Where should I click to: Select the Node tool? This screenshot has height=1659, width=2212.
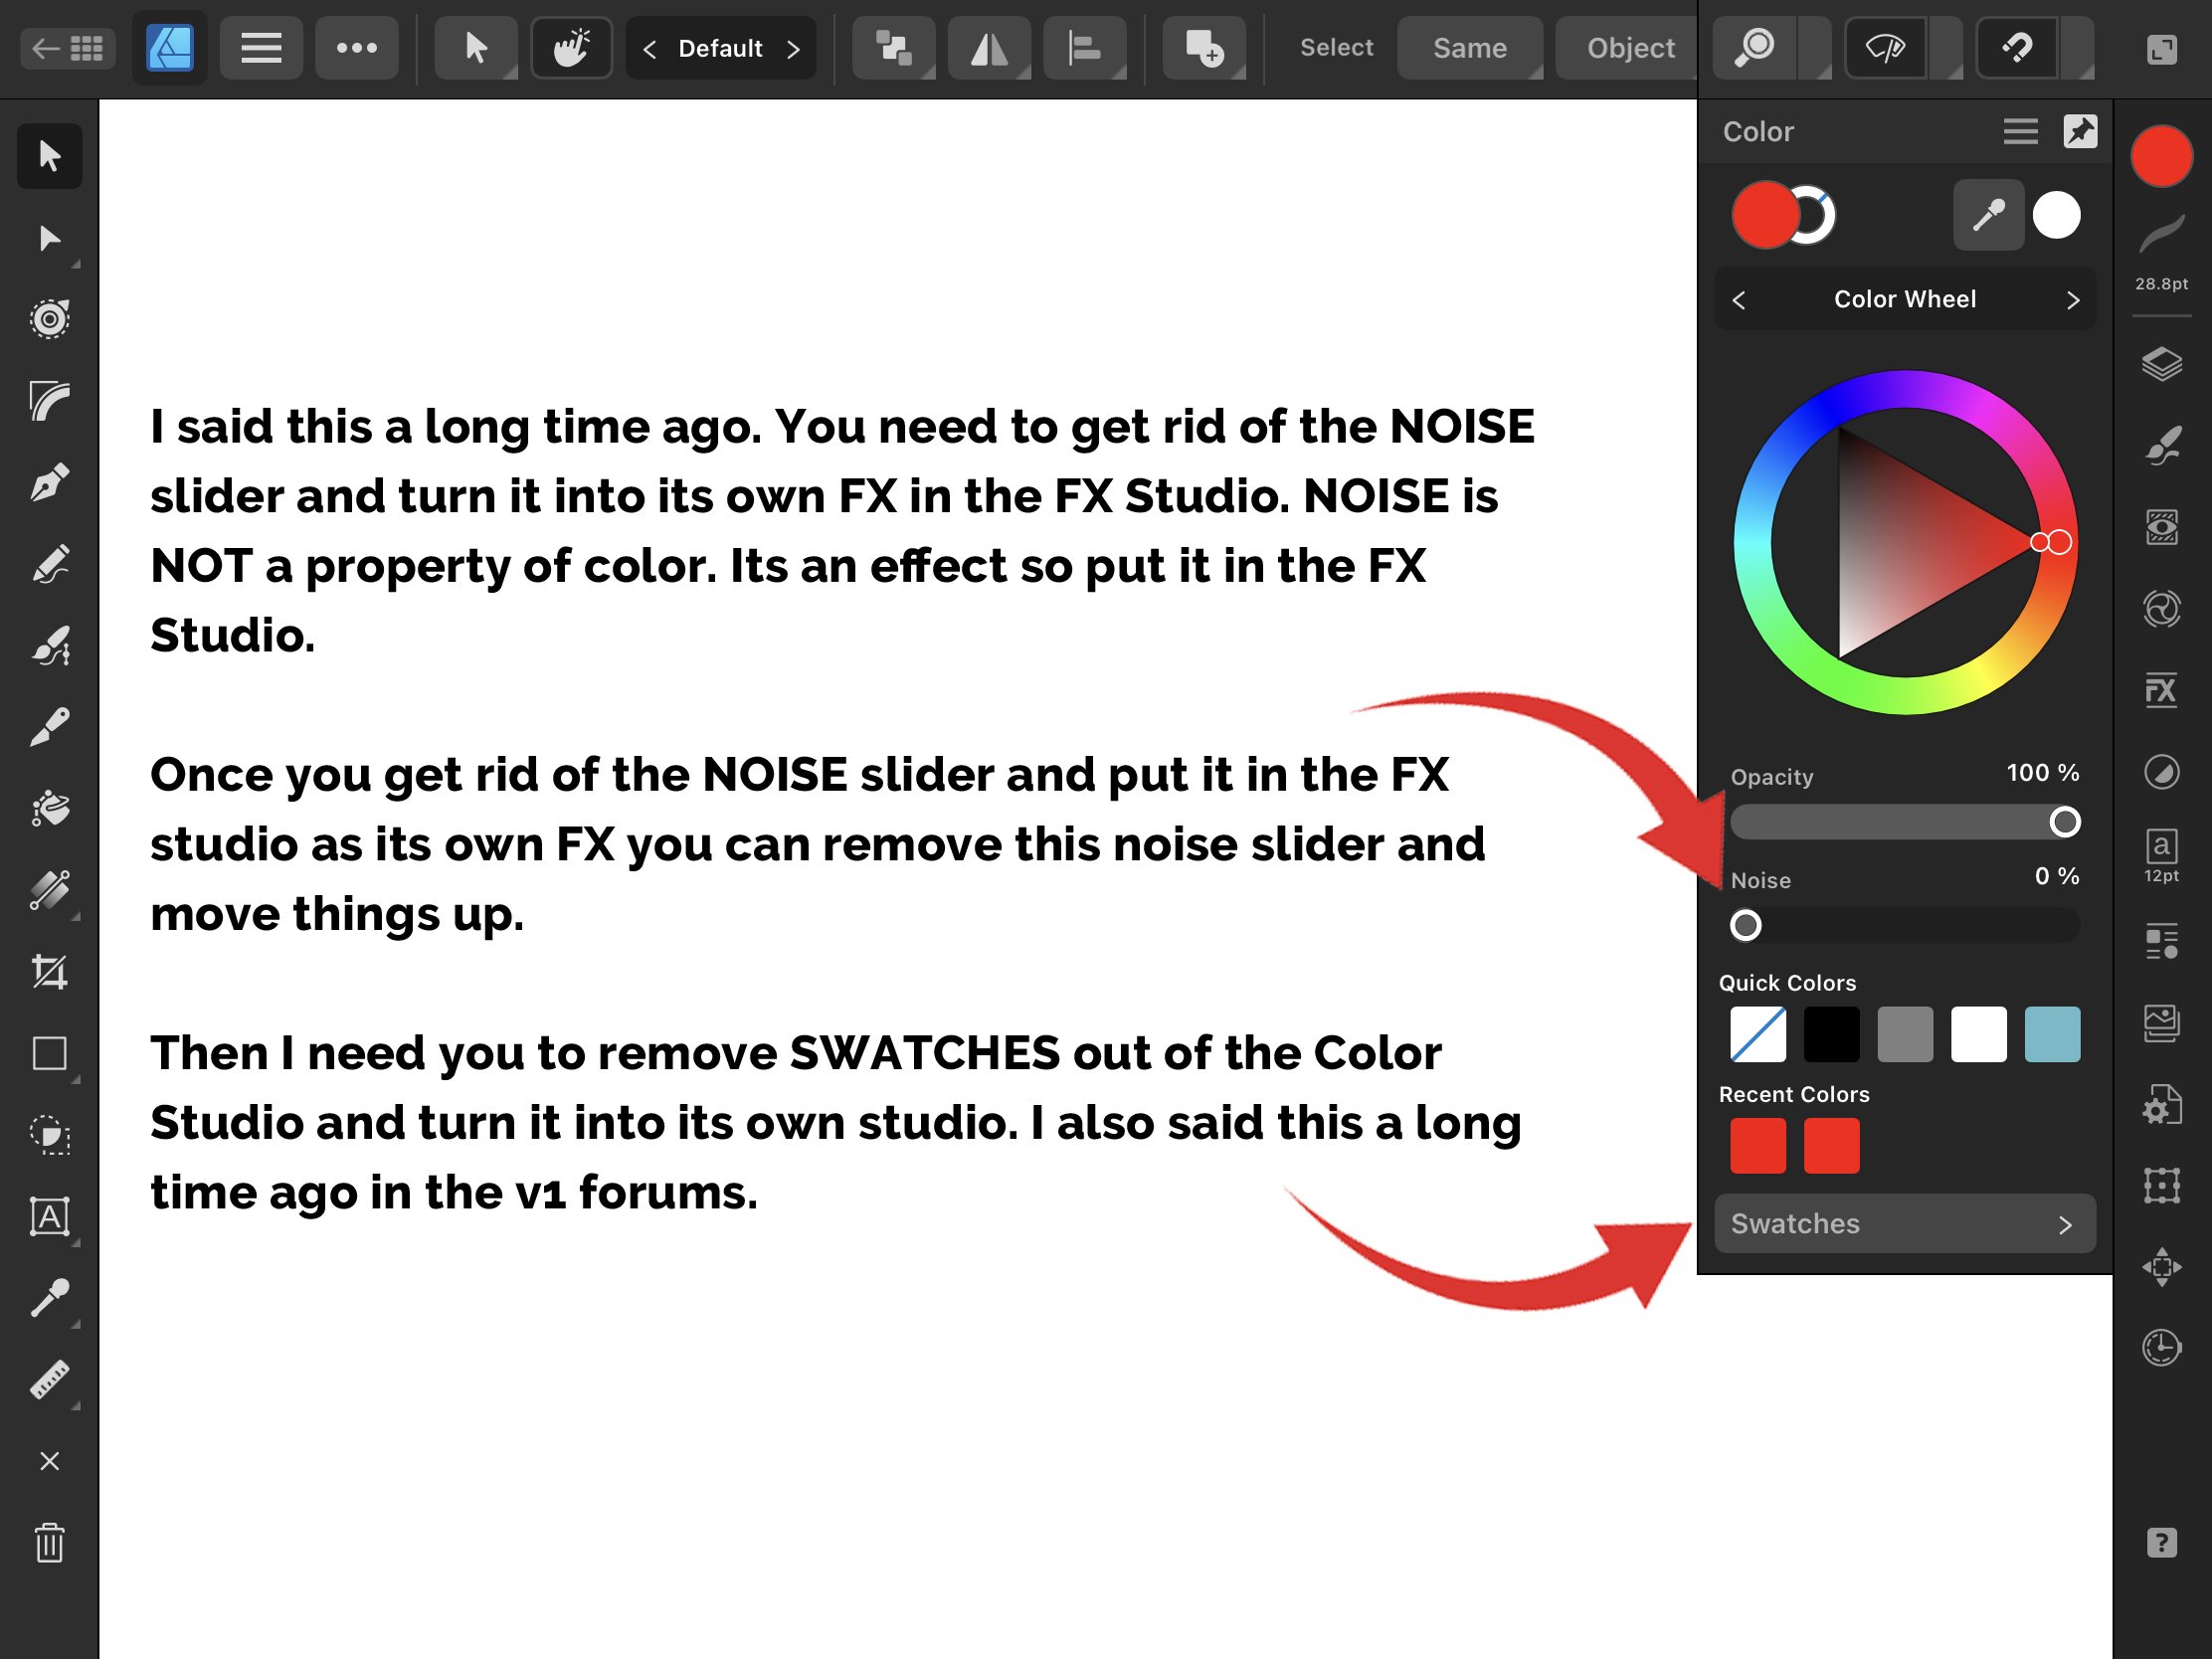(49, 239)
